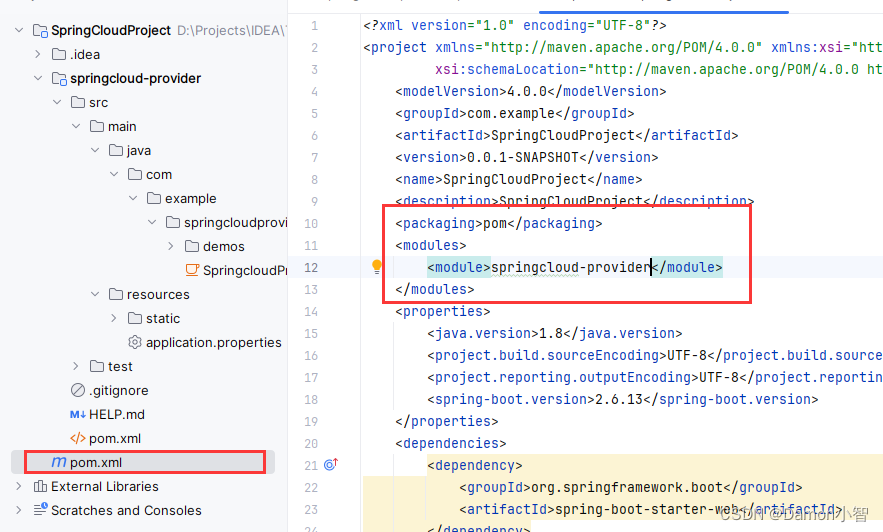Click the packaging tag on line 10
The image size is (883, 532).
(439, 223)
